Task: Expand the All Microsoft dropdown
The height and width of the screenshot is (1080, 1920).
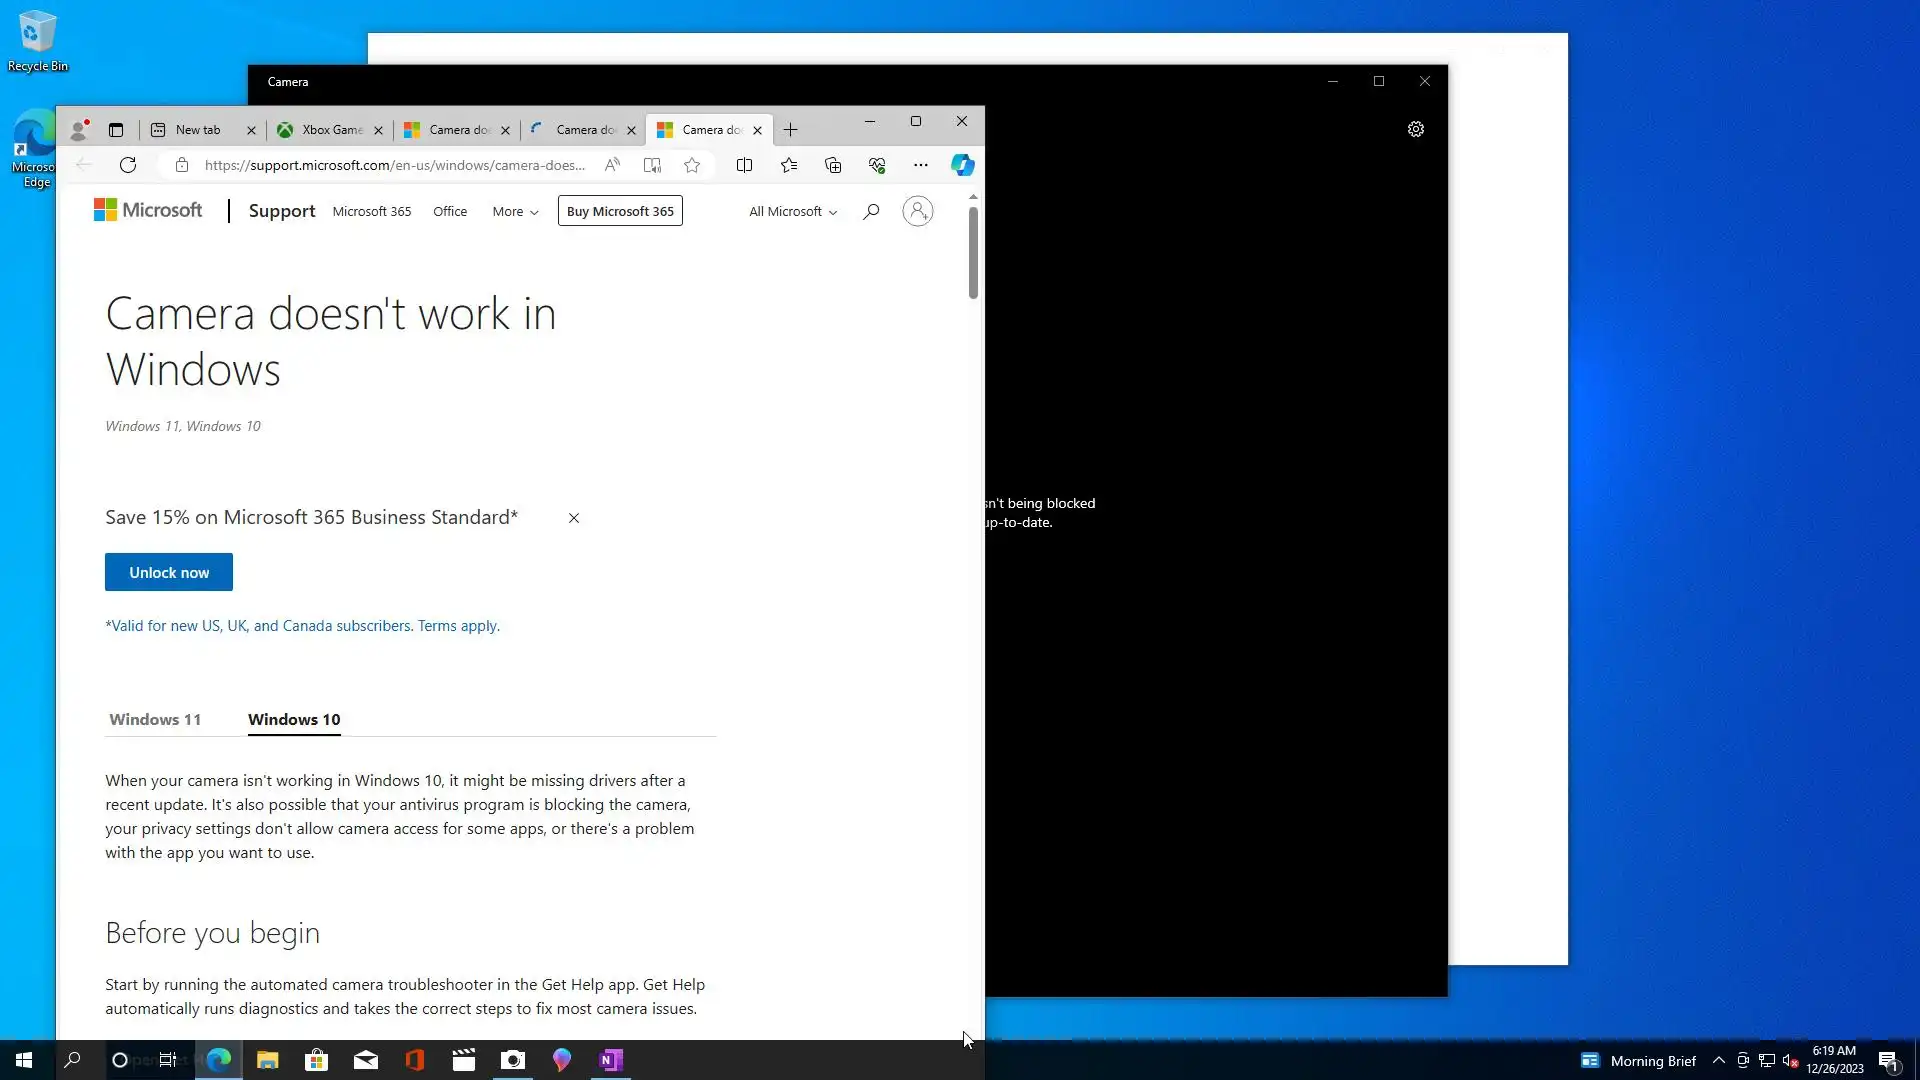Action: [x=792, y=211]
